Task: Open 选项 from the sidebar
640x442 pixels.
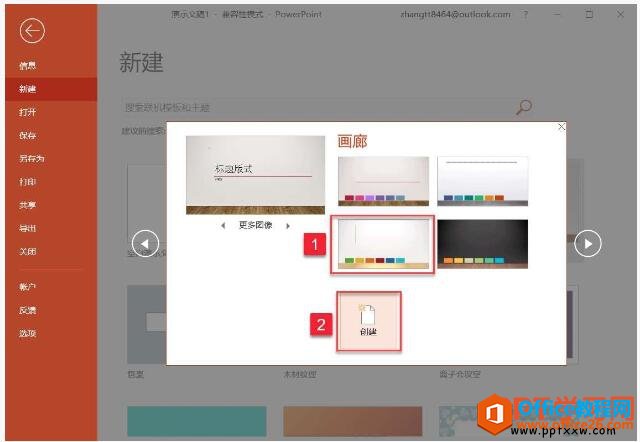Action: click(27, 333)
